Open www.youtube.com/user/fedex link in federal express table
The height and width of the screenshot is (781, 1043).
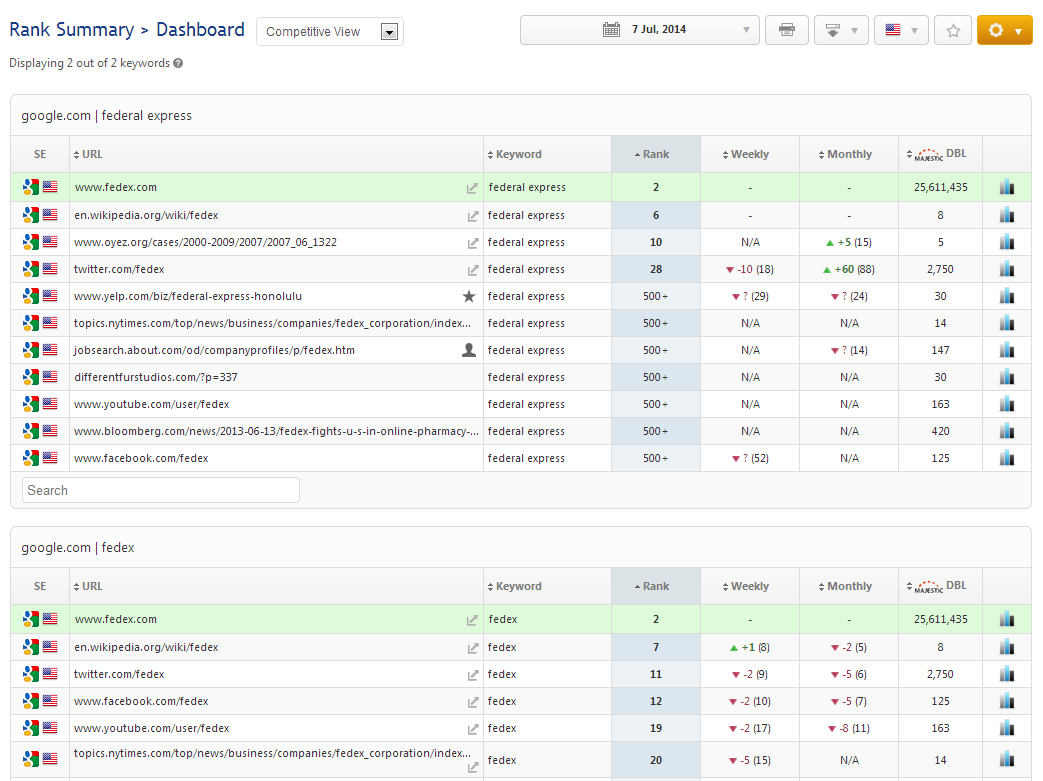coord(152,405)
